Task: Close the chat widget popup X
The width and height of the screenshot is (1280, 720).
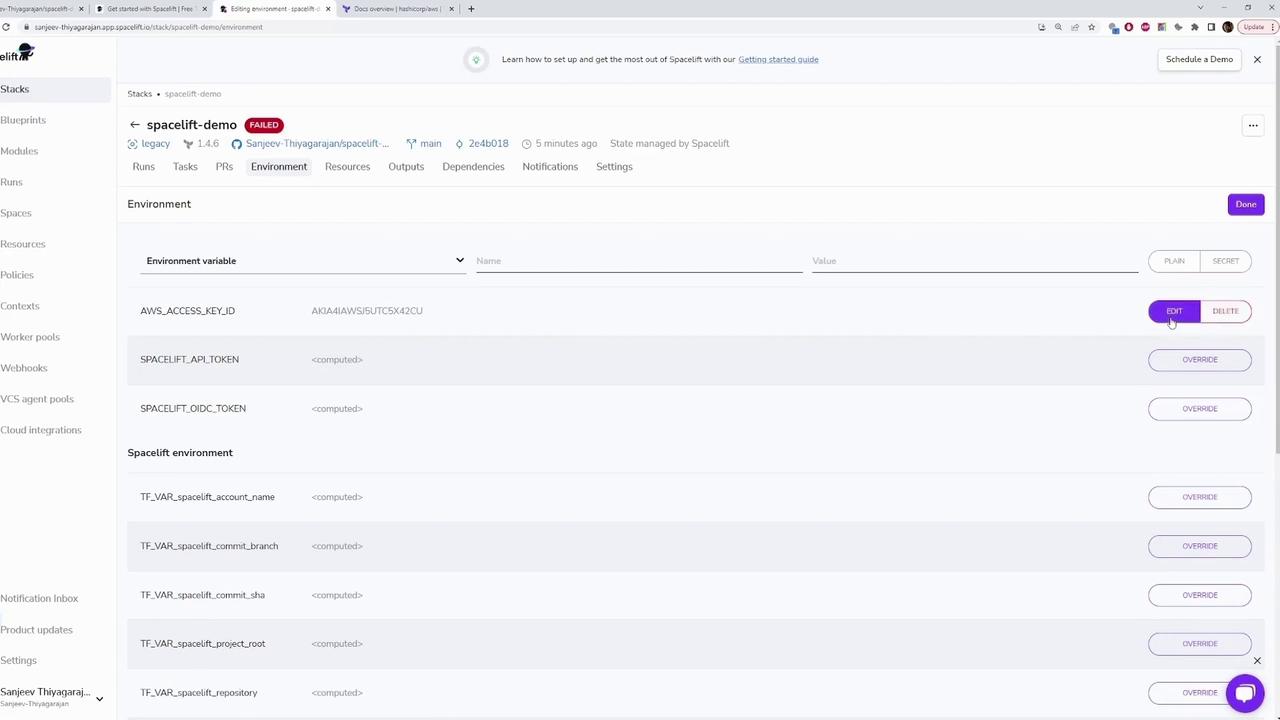Action: coord(1257,661)
